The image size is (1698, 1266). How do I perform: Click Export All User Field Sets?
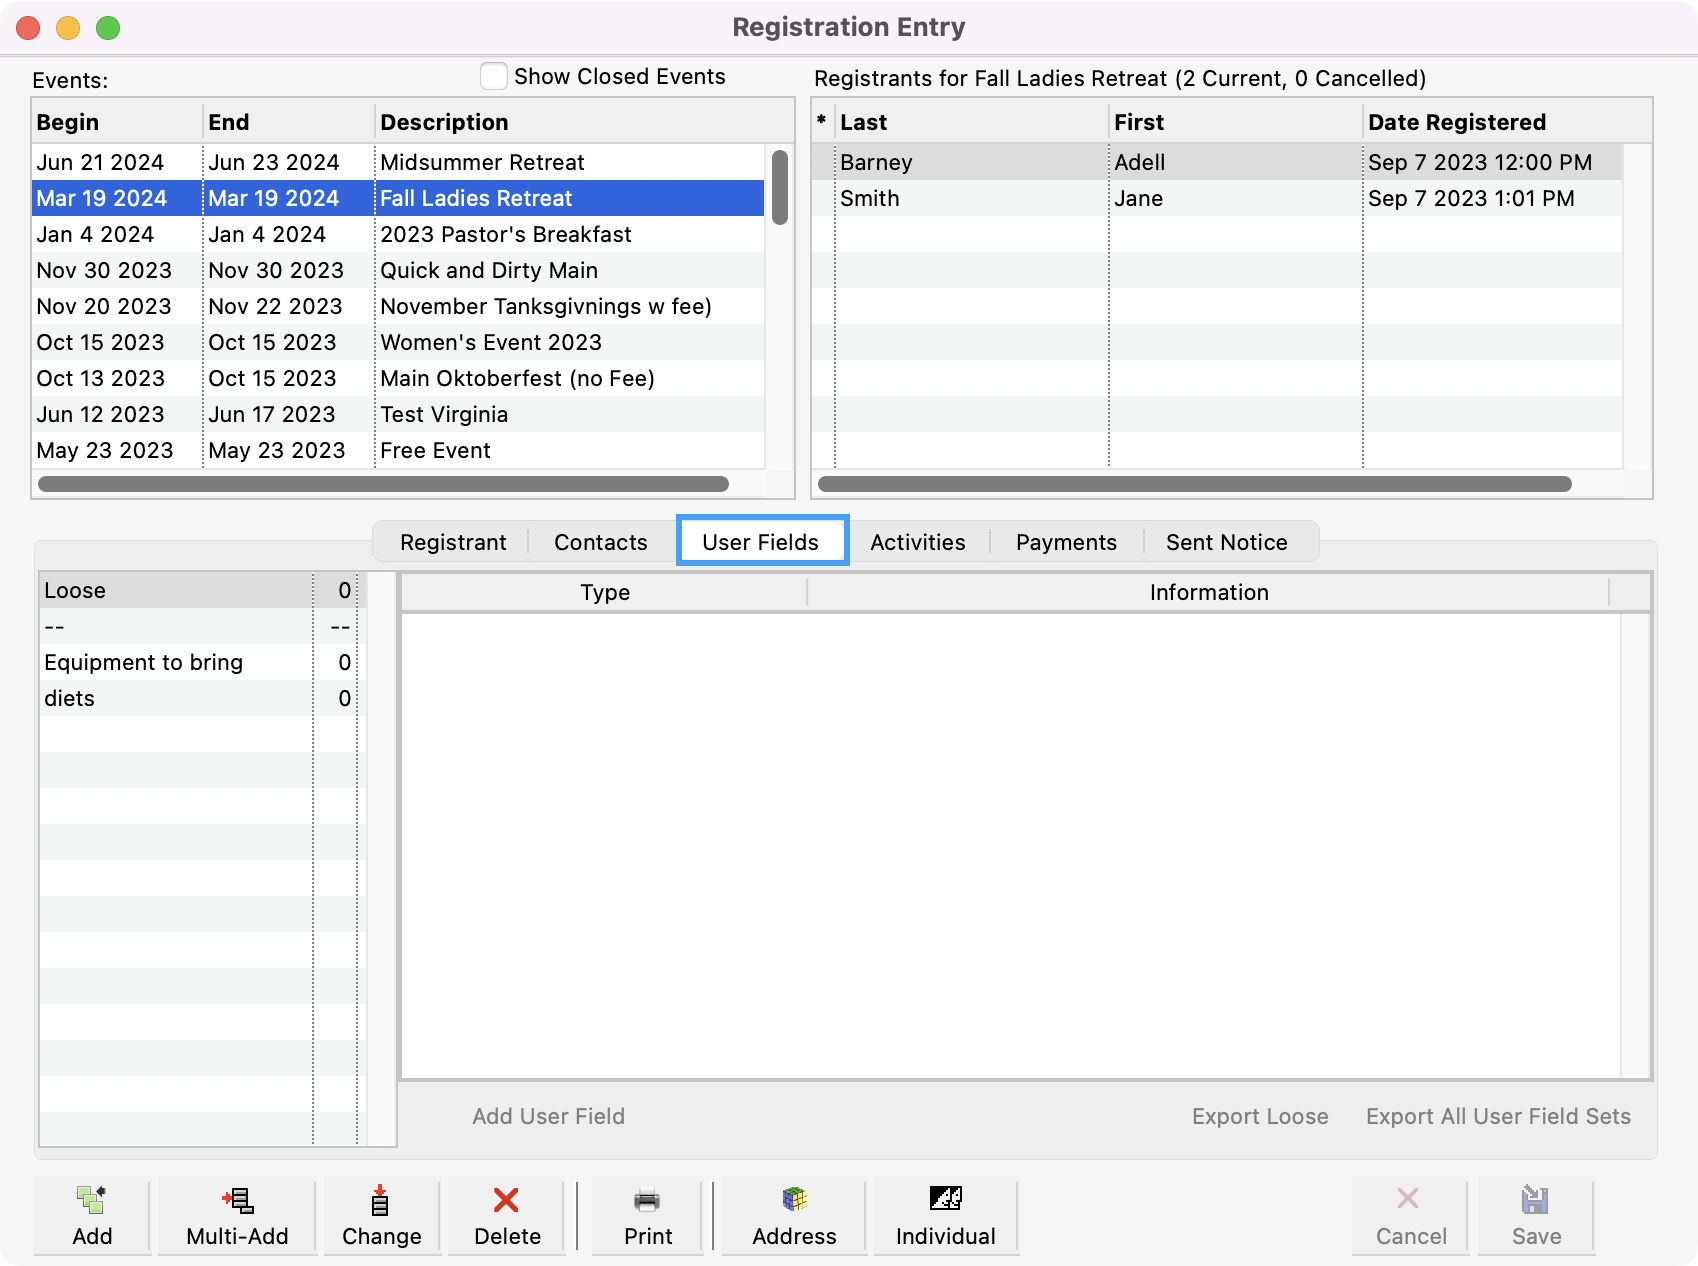tap(1498, 1116)
